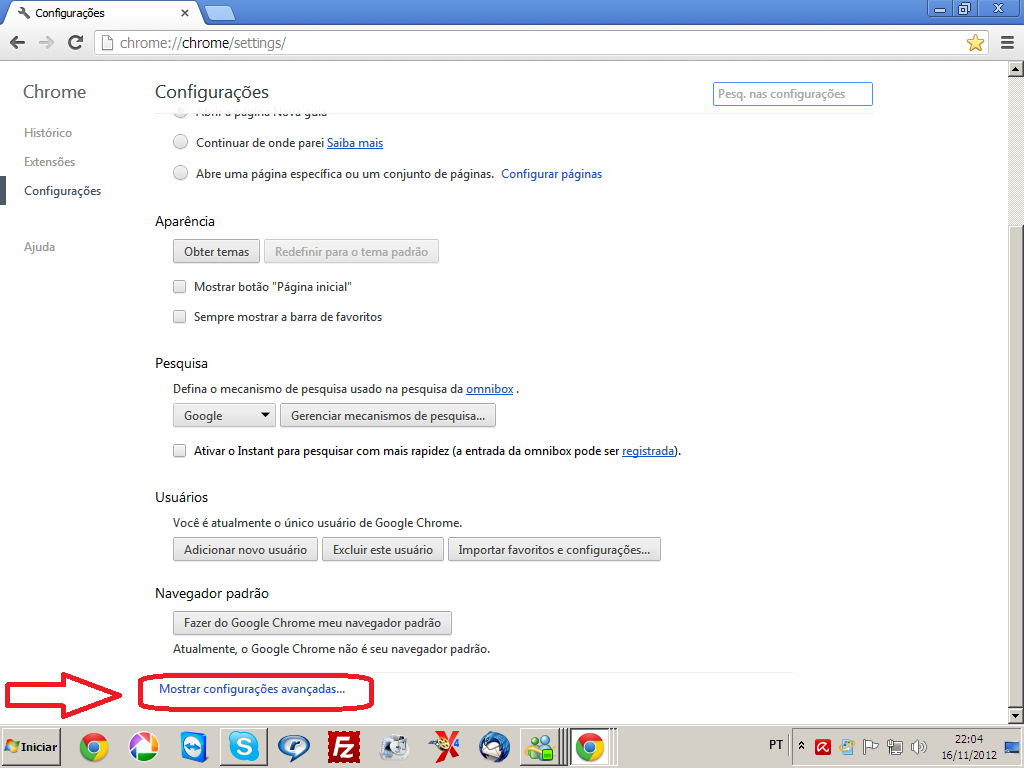Open the Chrome menu icon
Screen dimensions: 1024x768
1008,43
